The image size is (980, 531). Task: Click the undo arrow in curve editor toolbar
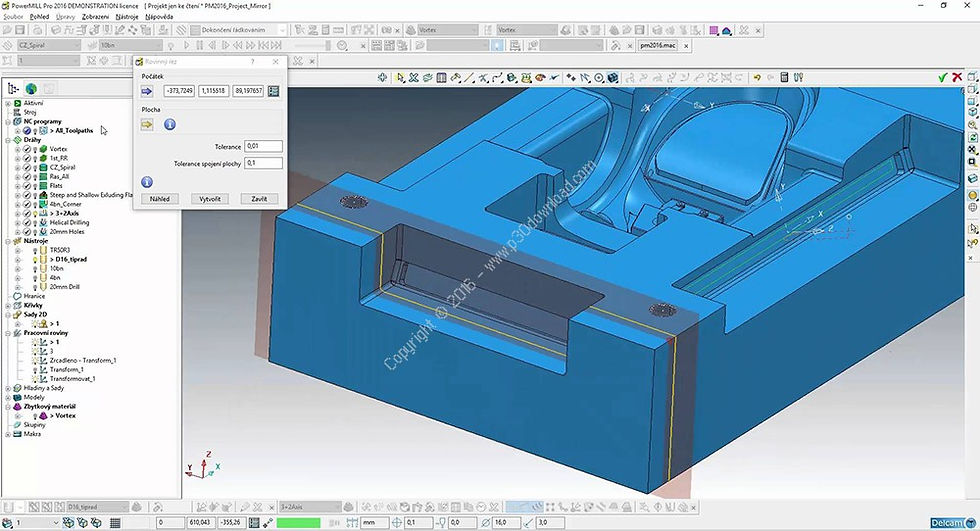point(757,77)
